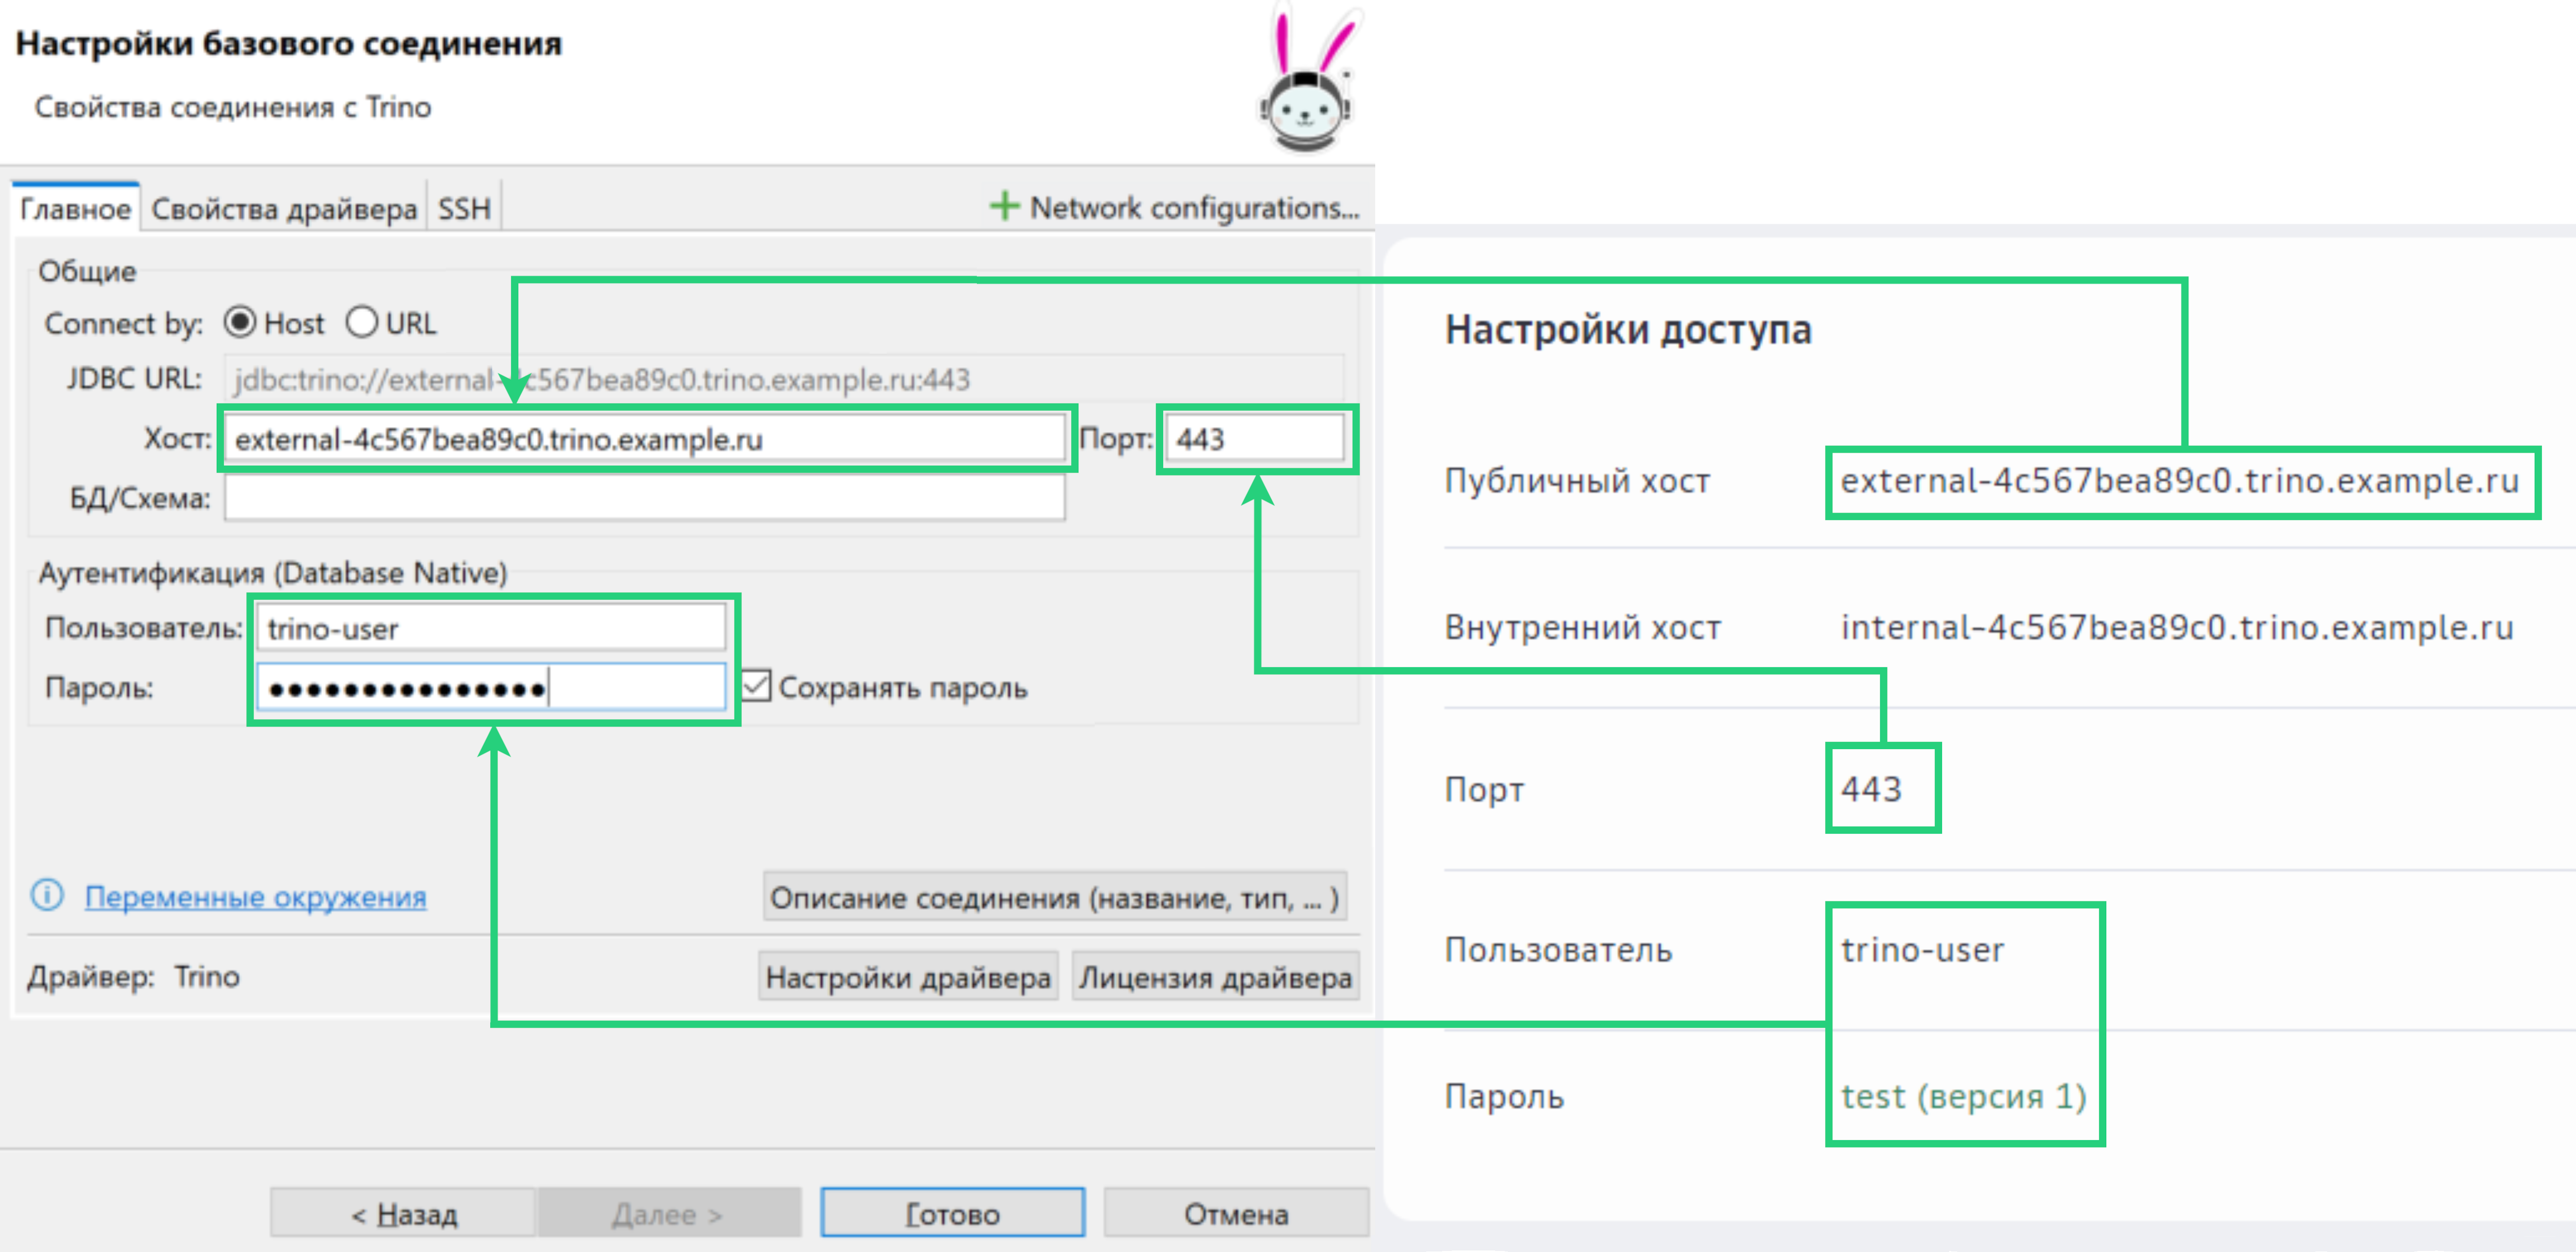Focus the Порт input field
The width and height of the screenshot is (2576, 1252).
pyautogui.click(x=1255, y=438)
